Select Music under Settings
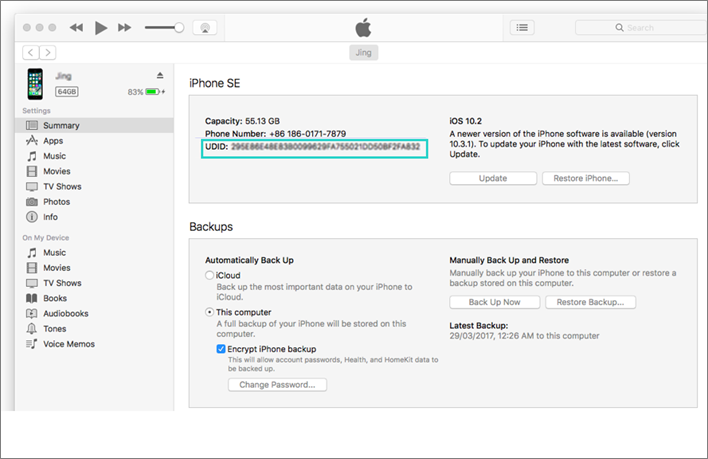 94,156
